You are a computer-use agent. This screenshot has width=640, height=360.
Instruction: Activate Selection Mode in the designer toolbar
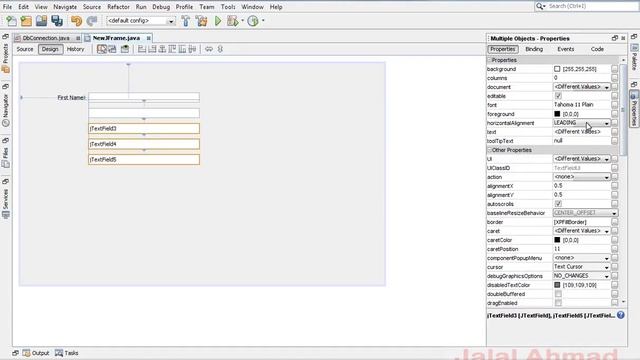coord(102,49)
